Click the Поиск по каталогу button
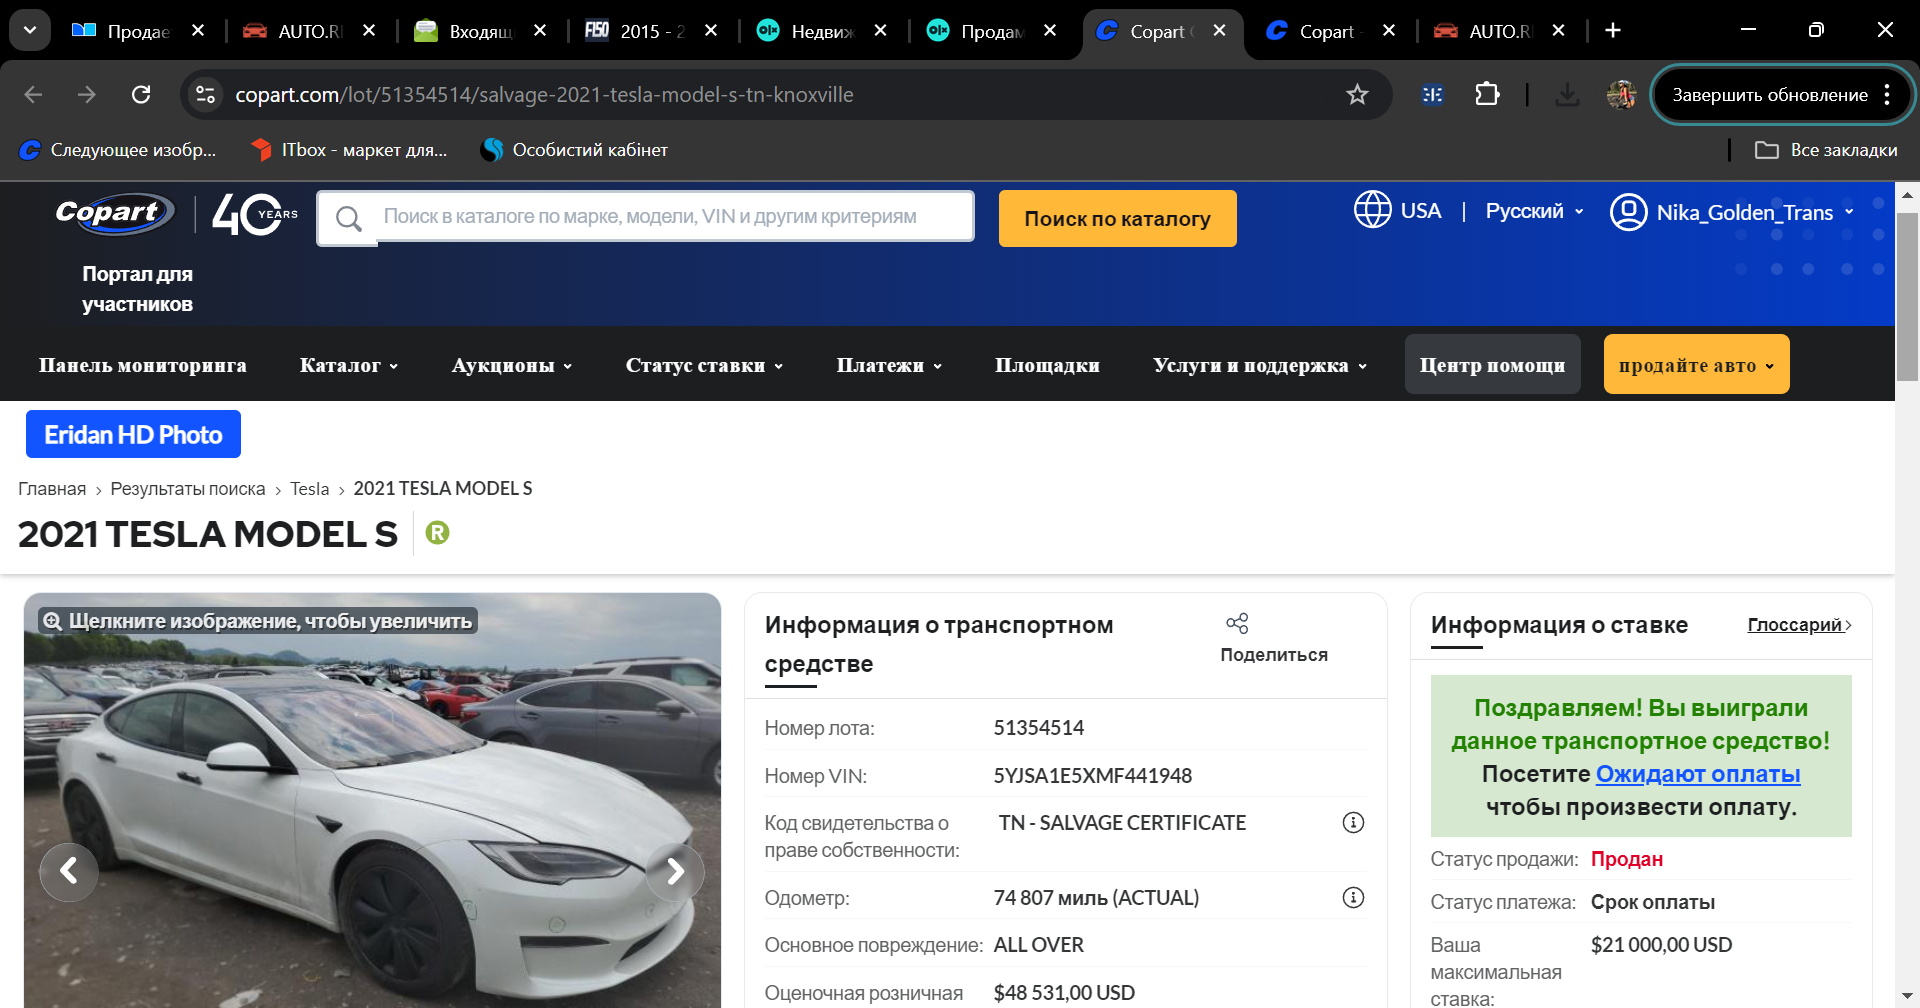Viewport: 1920px width, 1008px height. point(1117,219)
